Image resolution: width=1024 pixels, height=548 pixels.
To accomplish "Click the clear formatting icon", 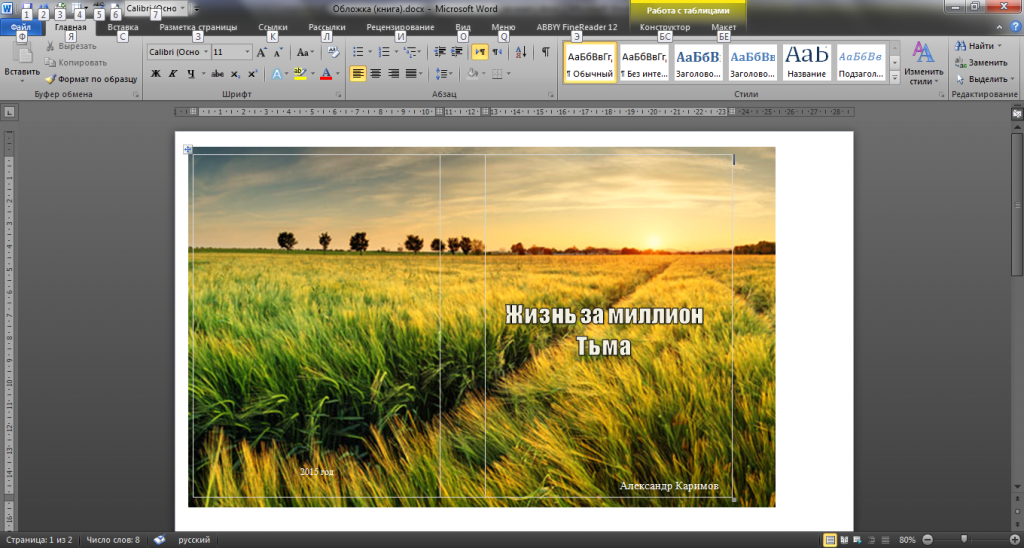I will click(333, 52).
